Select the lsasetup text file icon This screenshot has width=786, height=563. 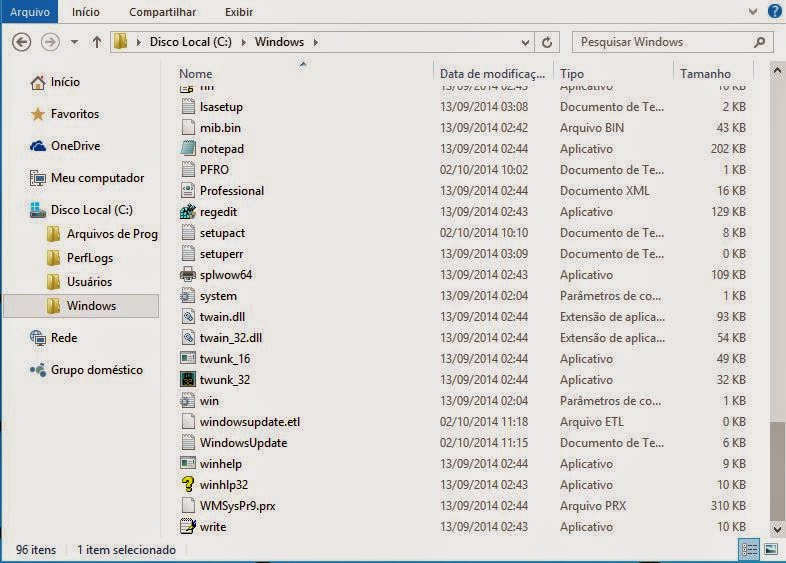188,106
